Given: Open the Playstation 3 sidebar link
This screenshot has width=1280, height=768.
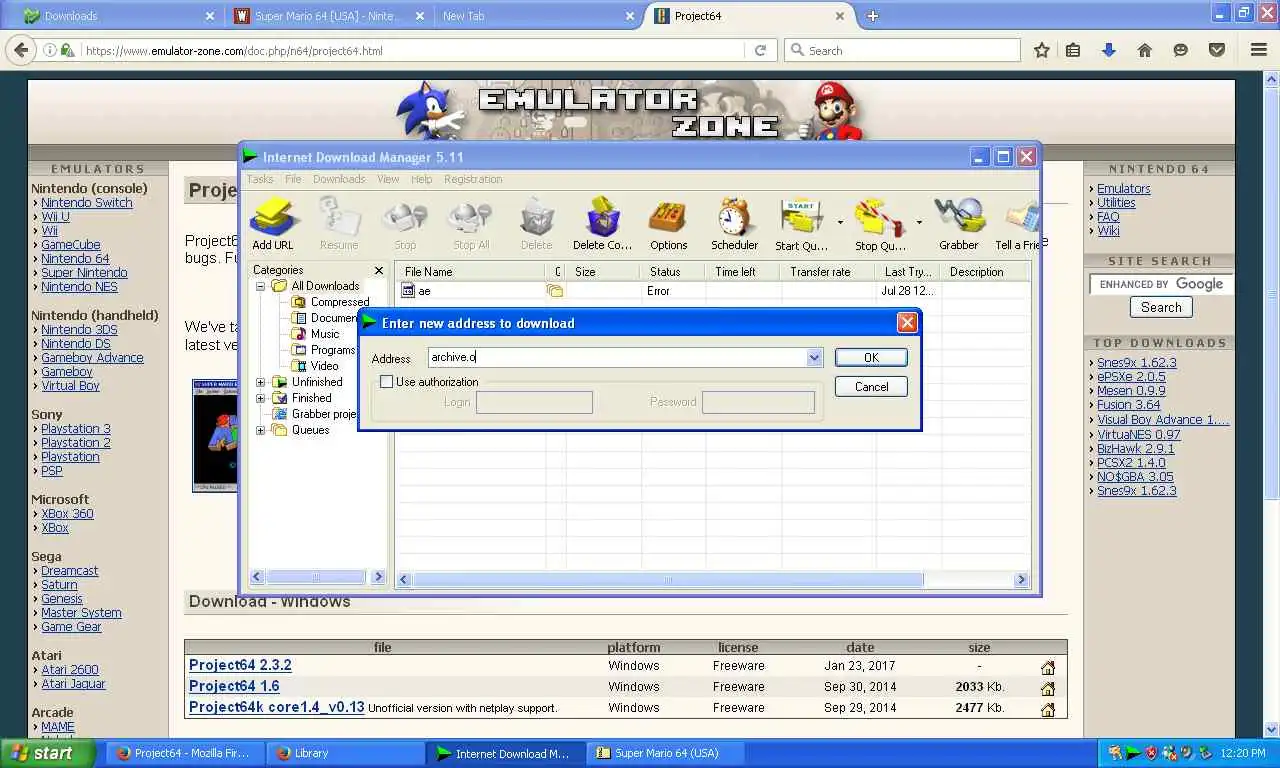Looking at the screenshot, I should coord(76,429).
